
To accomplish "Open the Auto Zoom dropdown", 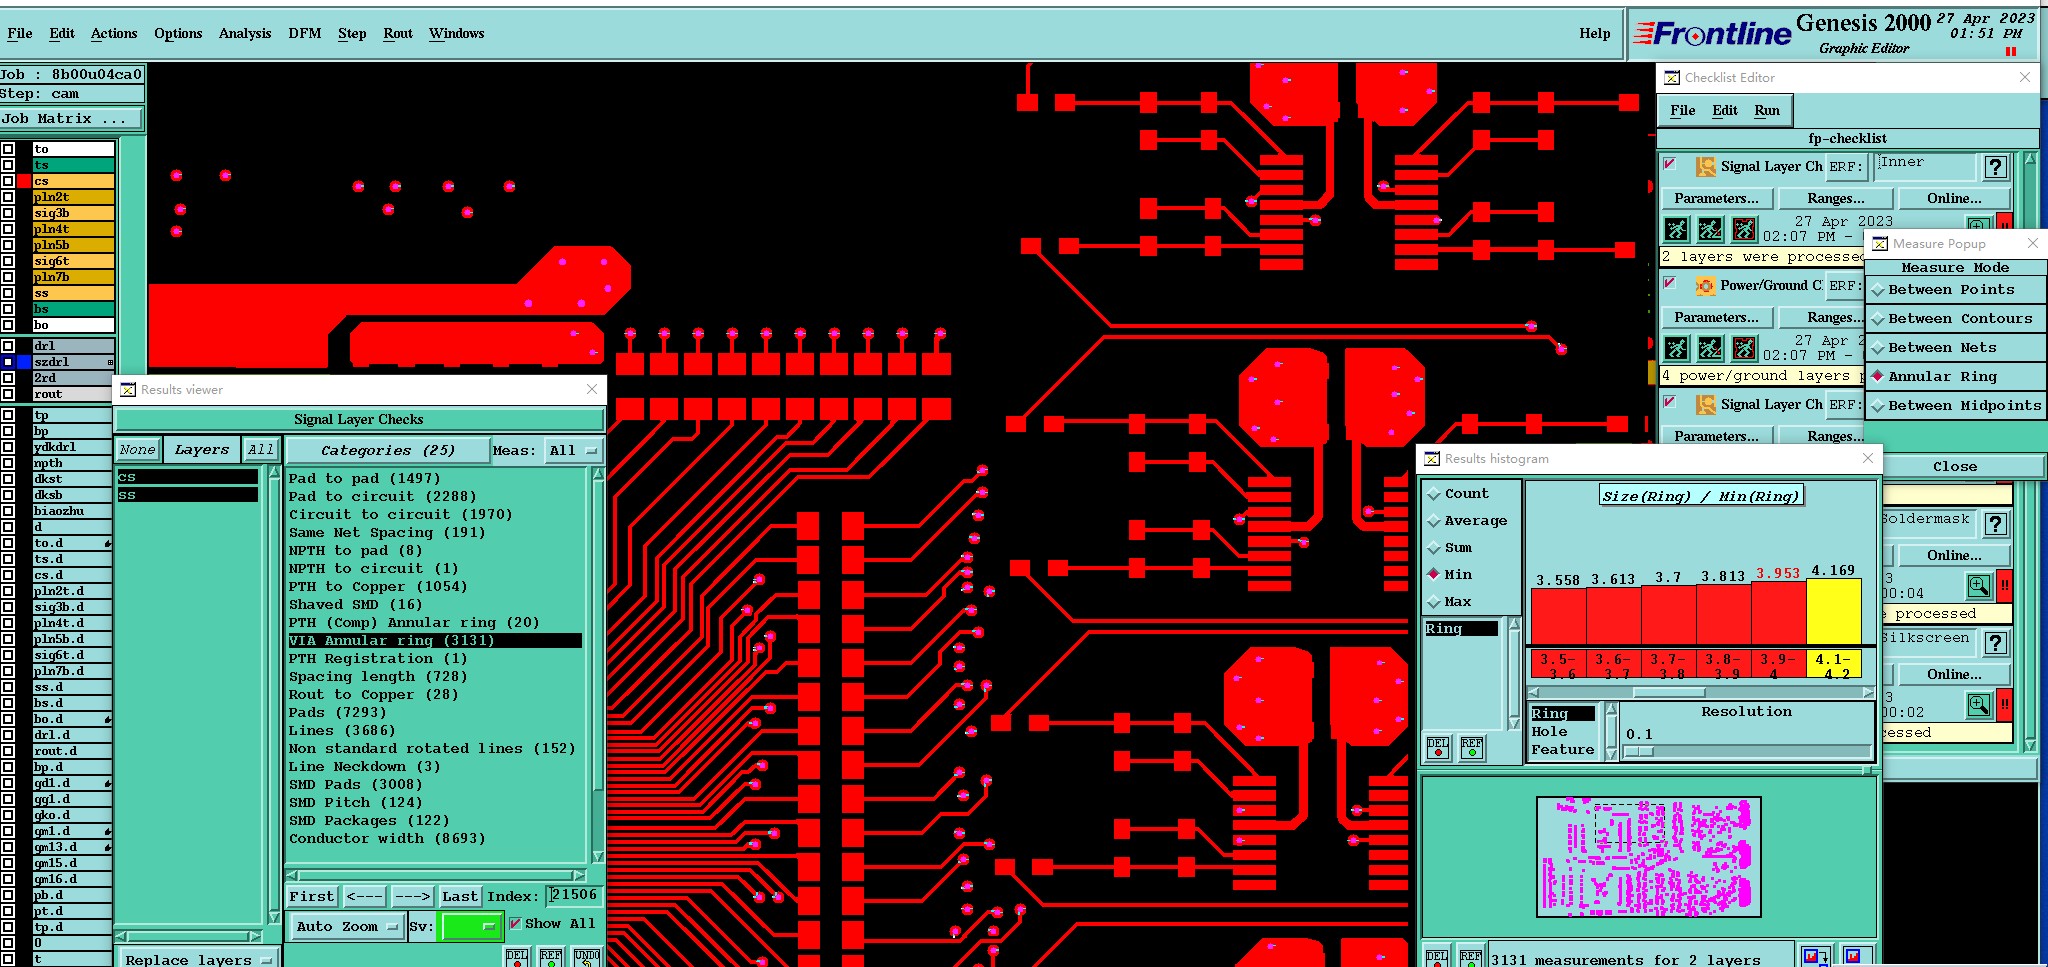I will click(x=346, y=927).
